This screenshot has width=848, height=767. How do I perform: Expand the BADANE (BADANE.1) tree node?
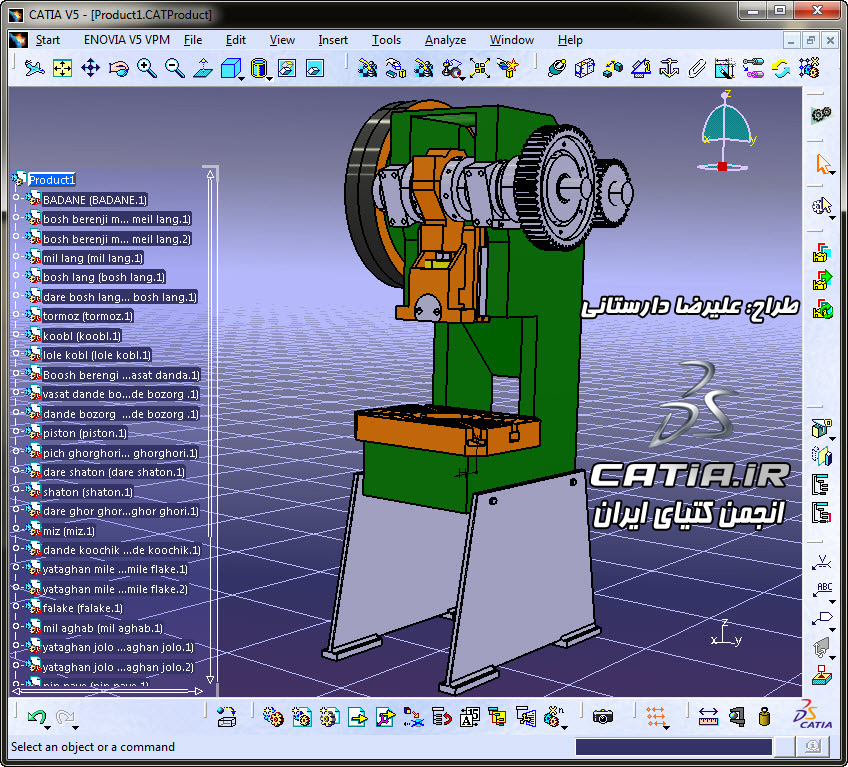coord(16,198)
